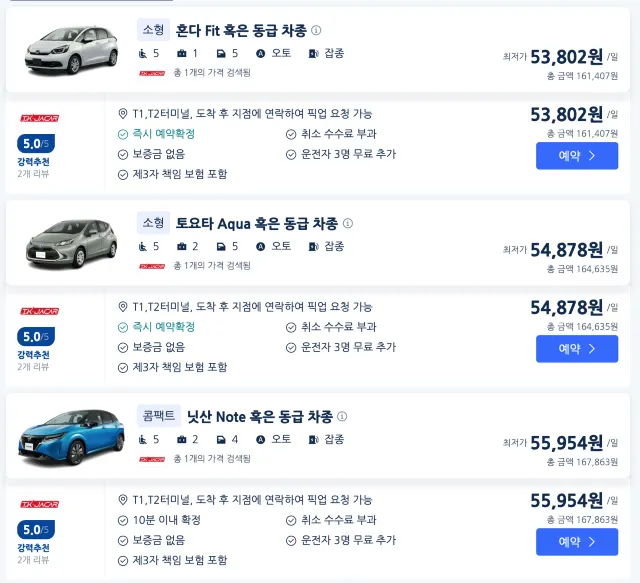Click supplier logo in 혼다 Fit offer row

38,118
